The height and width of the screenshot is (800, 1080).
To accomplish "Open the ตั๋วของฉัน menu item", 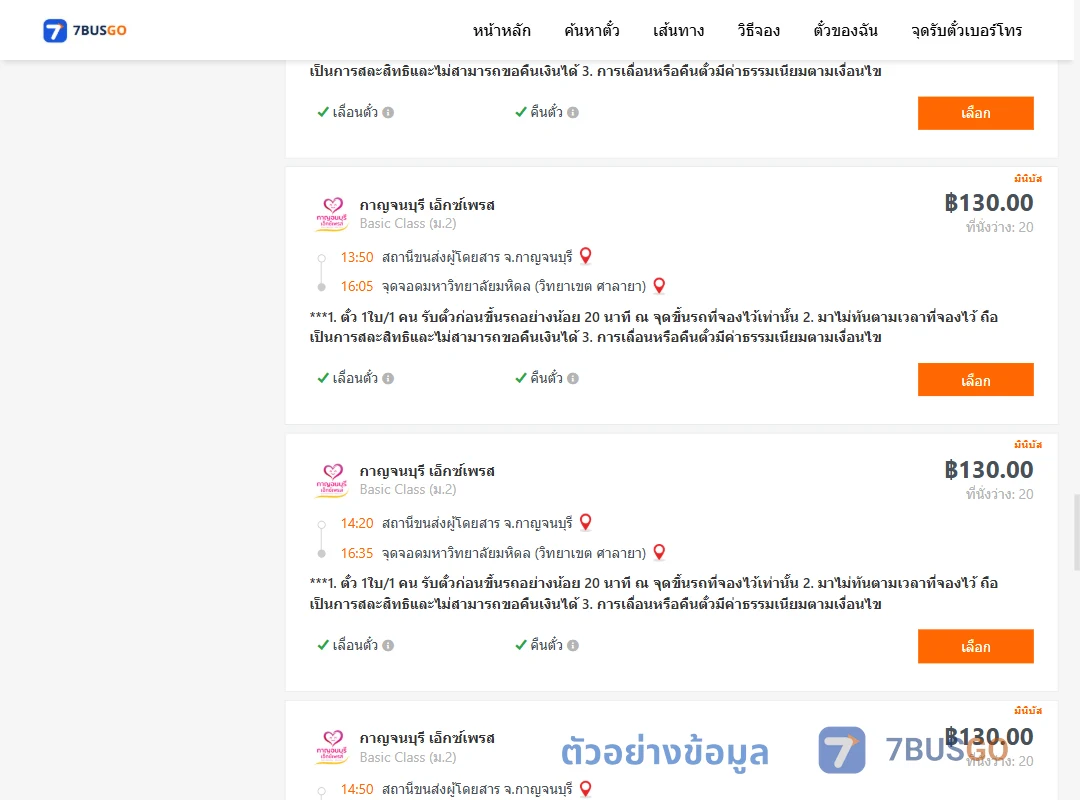I will point(845,30).
